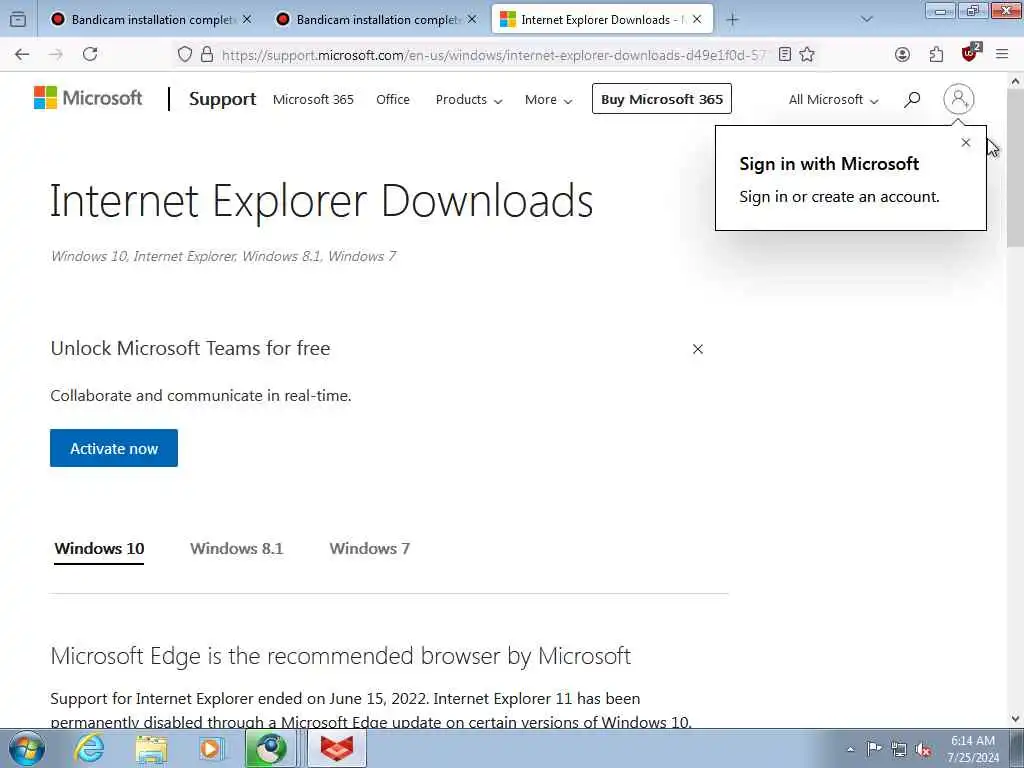Select the Internet Explorer Downloads browser tab
This screenshot has width=1024, height=768.
click(602, 20)
